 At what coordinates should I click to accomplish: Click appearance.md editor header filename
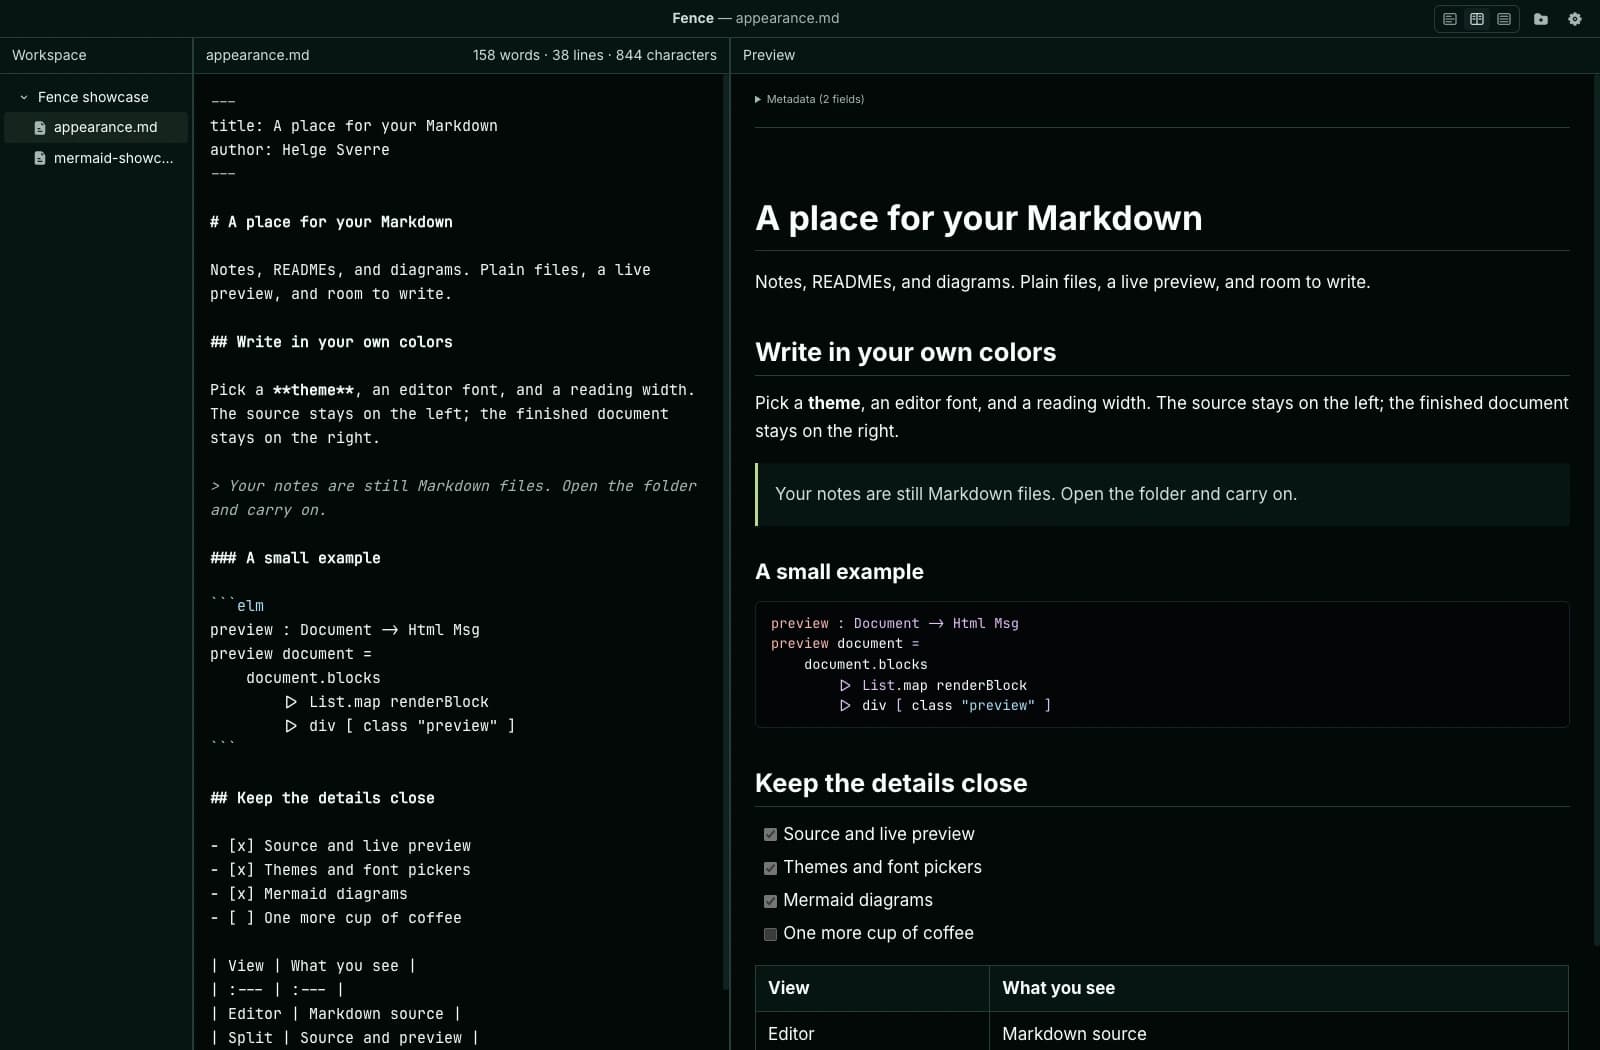pyautogui.click(x=257, y=55)
